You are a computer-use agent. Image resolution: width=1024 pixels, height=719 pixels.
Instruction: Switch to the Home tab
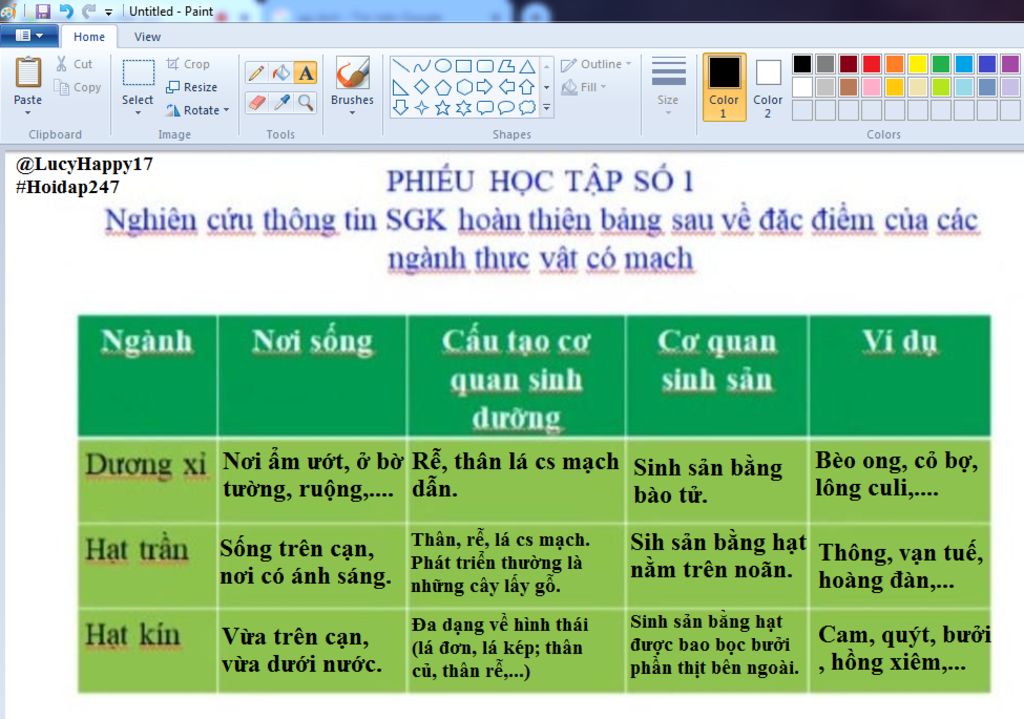click(x=89, y=37)
